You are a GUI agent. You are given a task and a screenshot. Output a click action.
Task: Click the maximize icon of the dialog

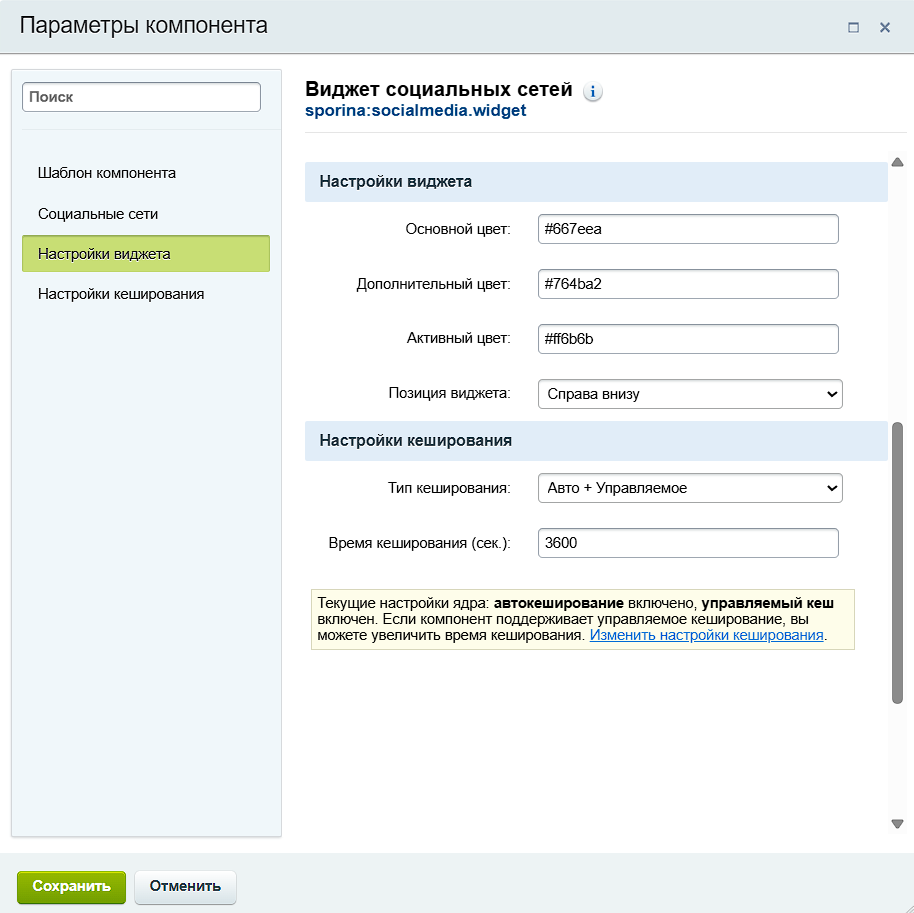click(x=853, y=28)
